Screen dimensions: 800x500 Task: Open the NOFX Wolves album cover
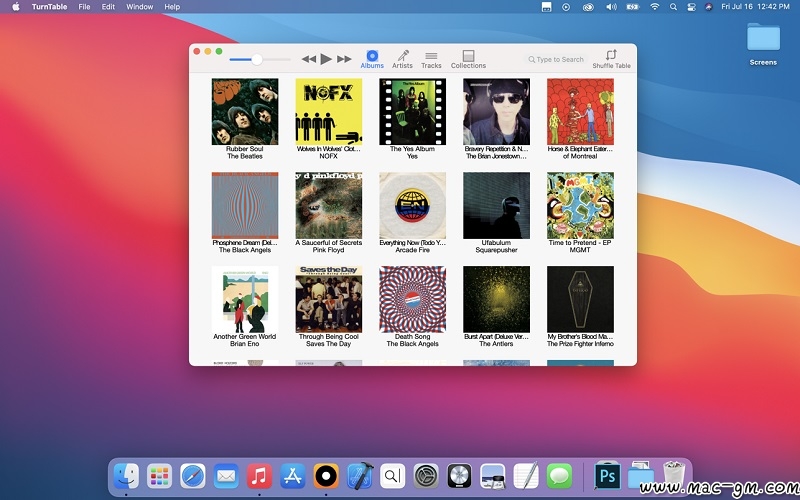tap(329, 111)
